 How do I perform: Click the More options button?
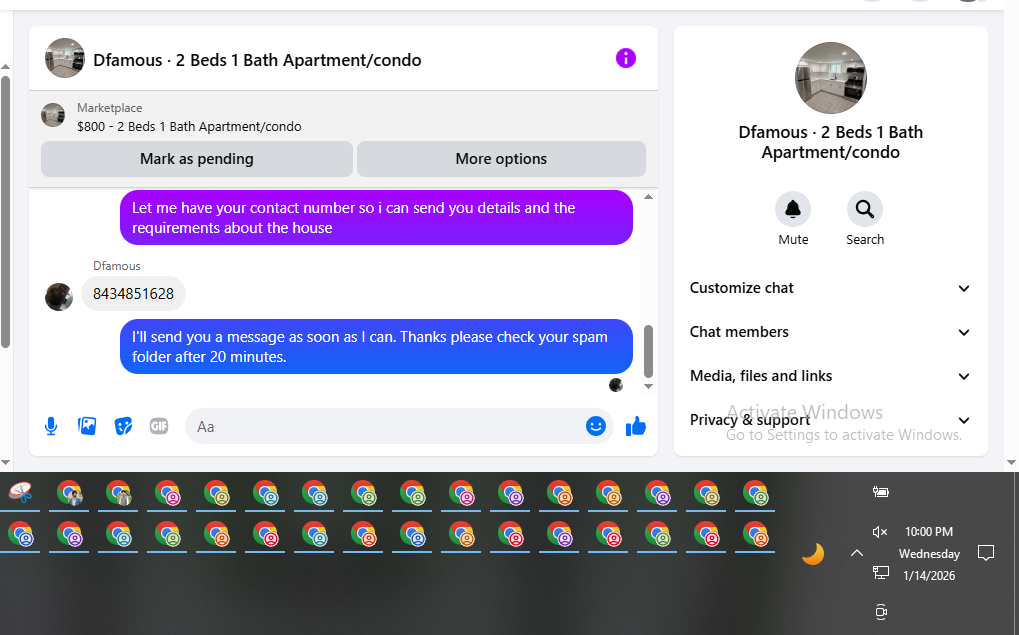501,159
